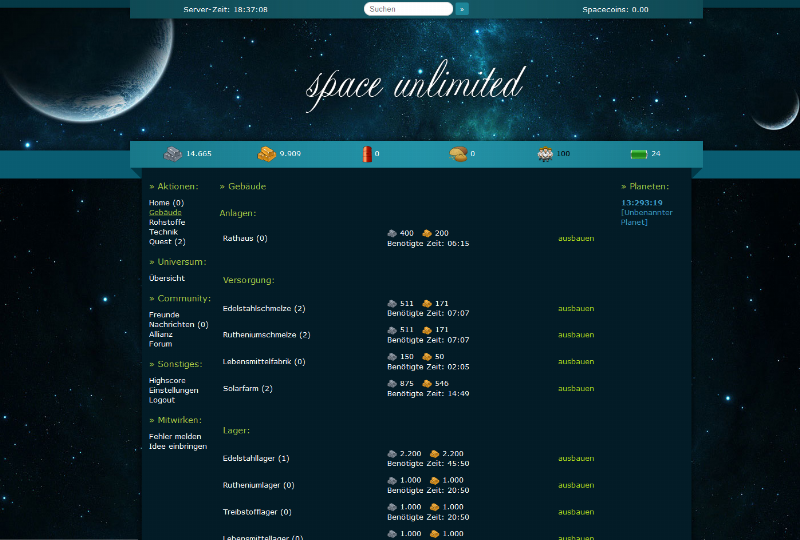Screen dimensions: 800x540
Task: Click the population people icon
Action: click(545, 154)
